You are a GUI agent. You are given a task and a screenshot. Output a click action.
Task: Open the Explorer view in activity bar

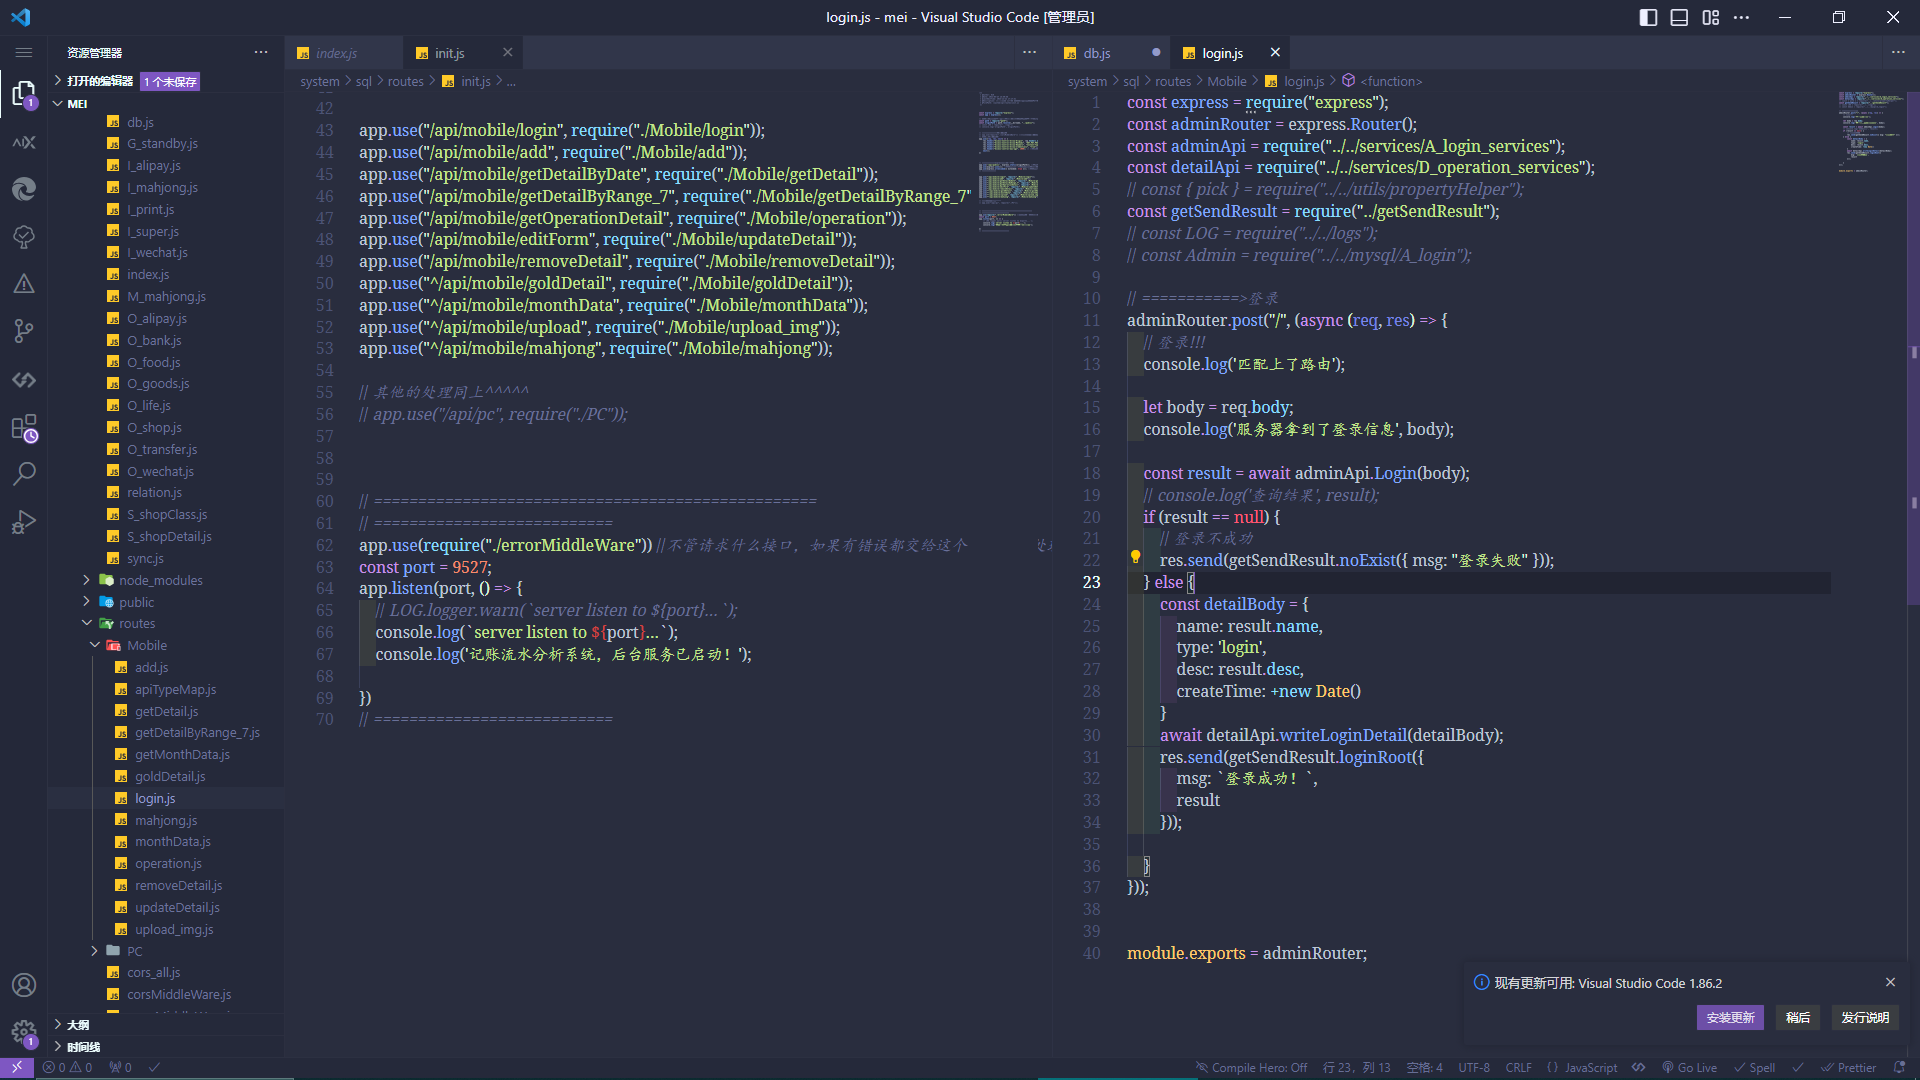coord(24,94)
